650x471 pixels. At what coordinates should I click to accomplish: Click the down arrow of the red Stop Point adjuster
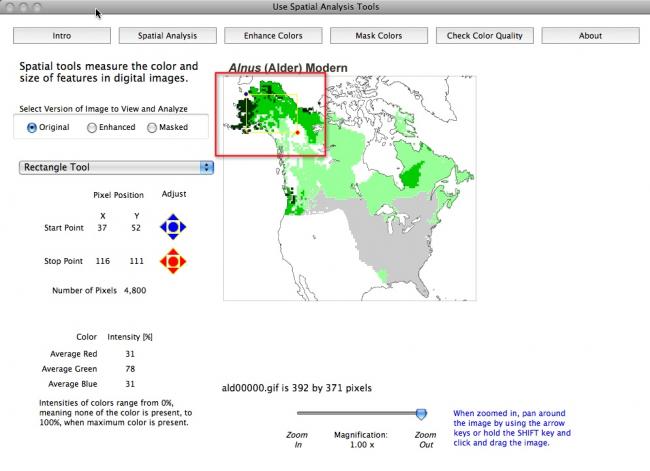coord(173,273)
